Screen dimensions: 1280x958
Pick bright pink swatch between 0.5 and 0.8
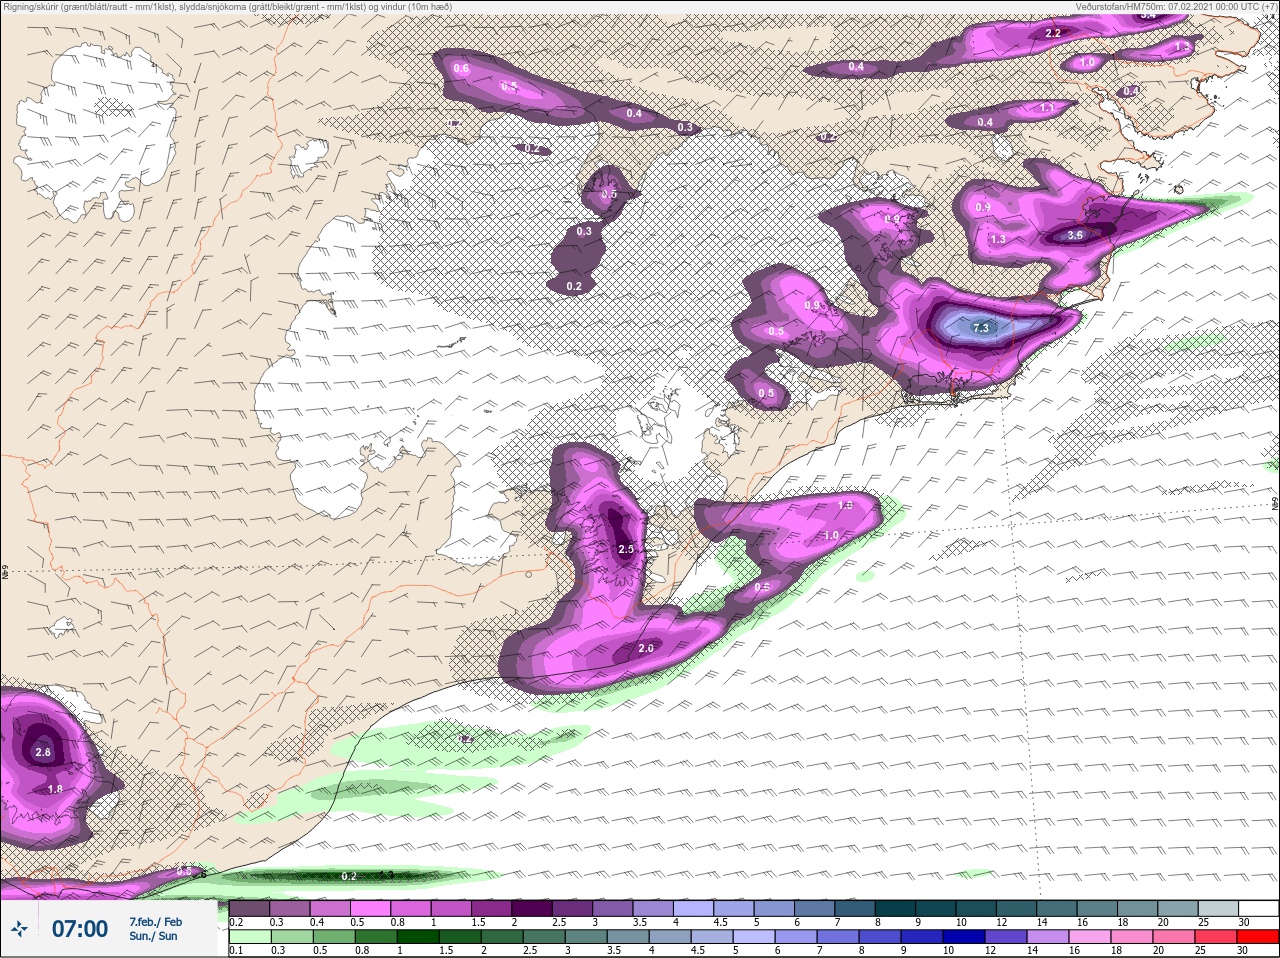tap(371, 908)
